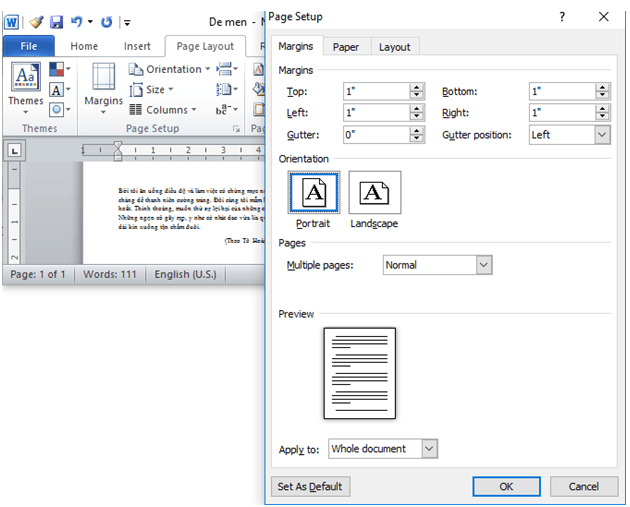This screenshot has width=630, height=507.
Task: Open the Insert ribbon tab
Action: [137, 46]
